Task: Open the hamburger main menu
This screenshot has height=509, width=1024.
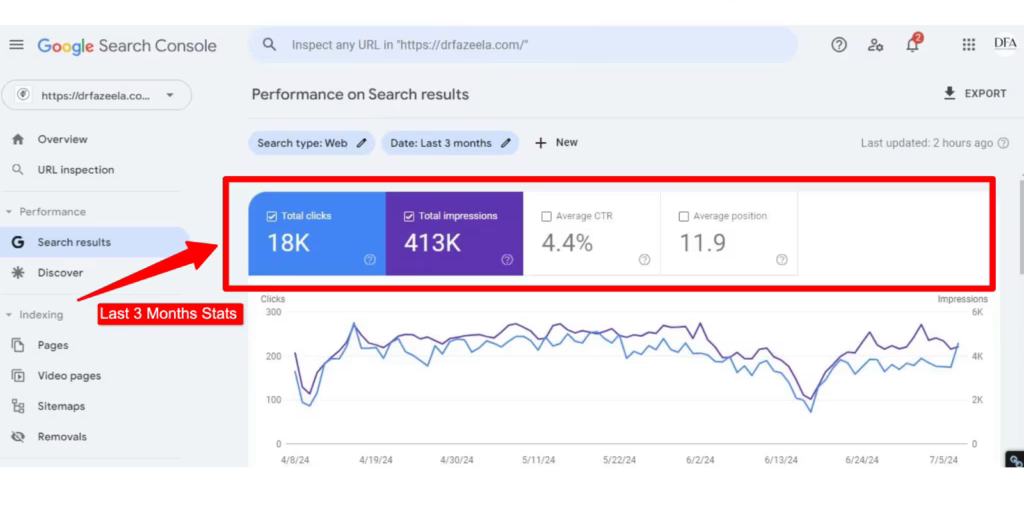Action: (x=16, y=45)
